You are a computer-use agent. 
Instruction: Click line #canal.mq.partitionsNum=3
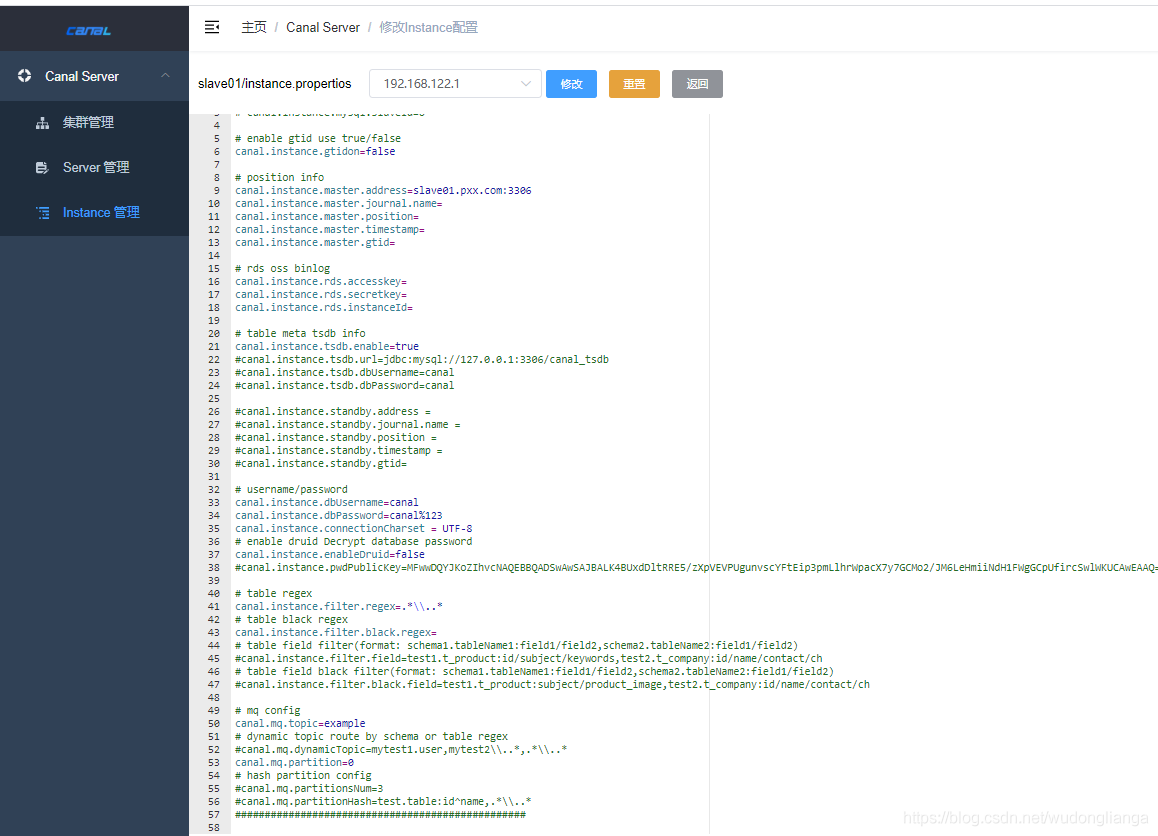pos(309,789)
